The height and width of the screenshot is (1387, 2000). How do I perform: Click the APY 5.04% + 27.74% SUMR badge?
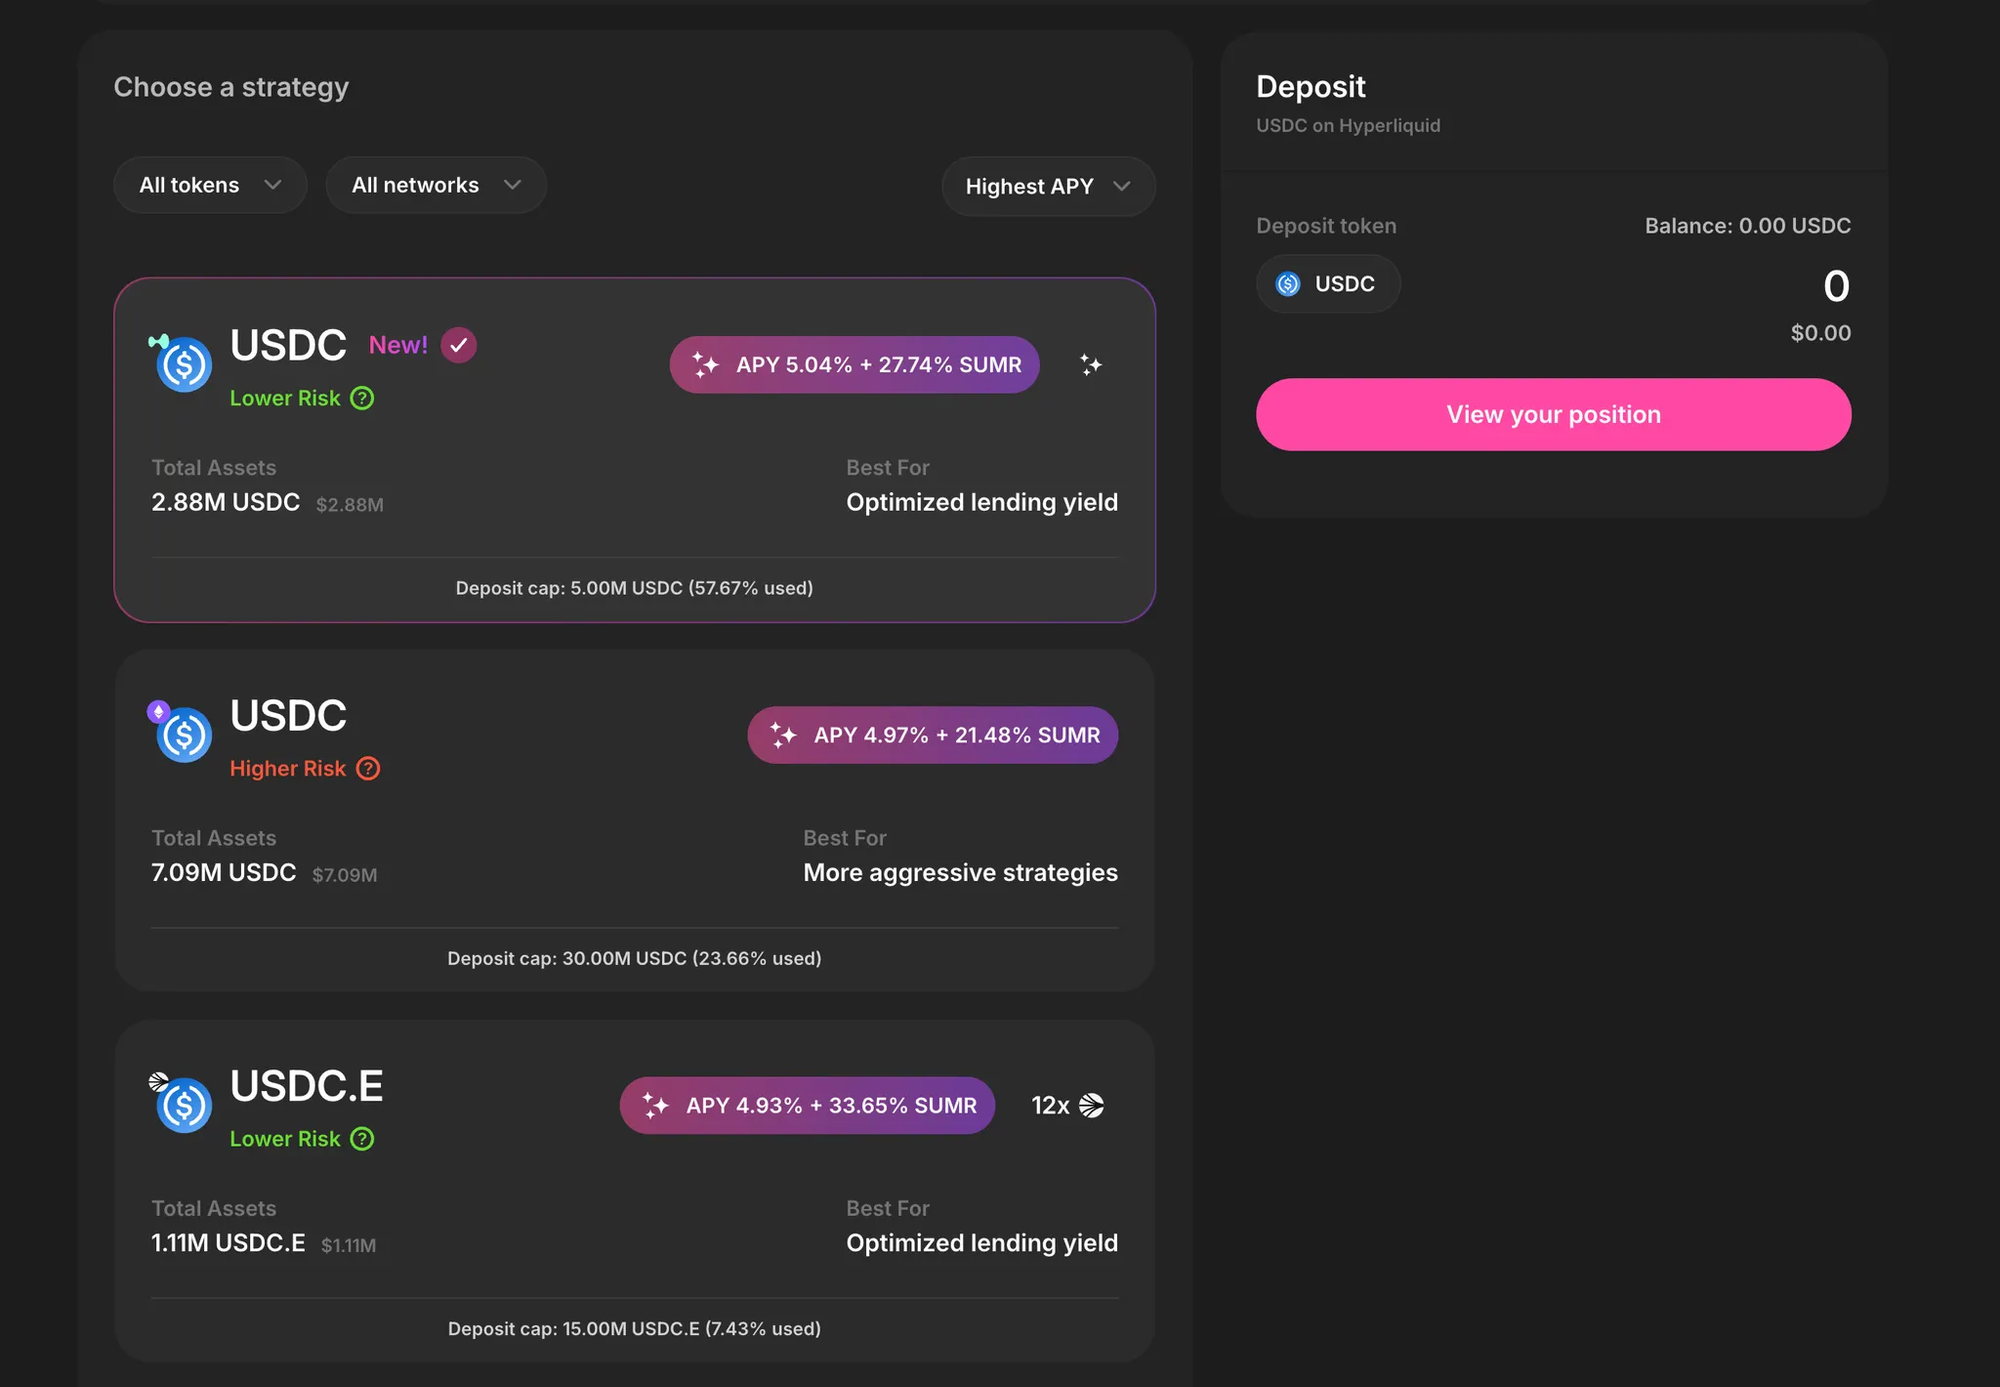click(x=854, y=365)
